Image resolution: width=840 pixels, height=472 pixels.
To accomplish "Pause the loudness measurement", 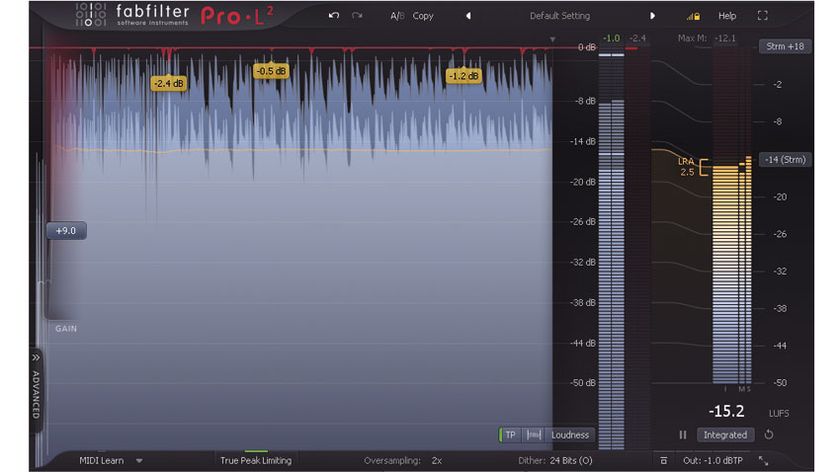I will point(682,435).
